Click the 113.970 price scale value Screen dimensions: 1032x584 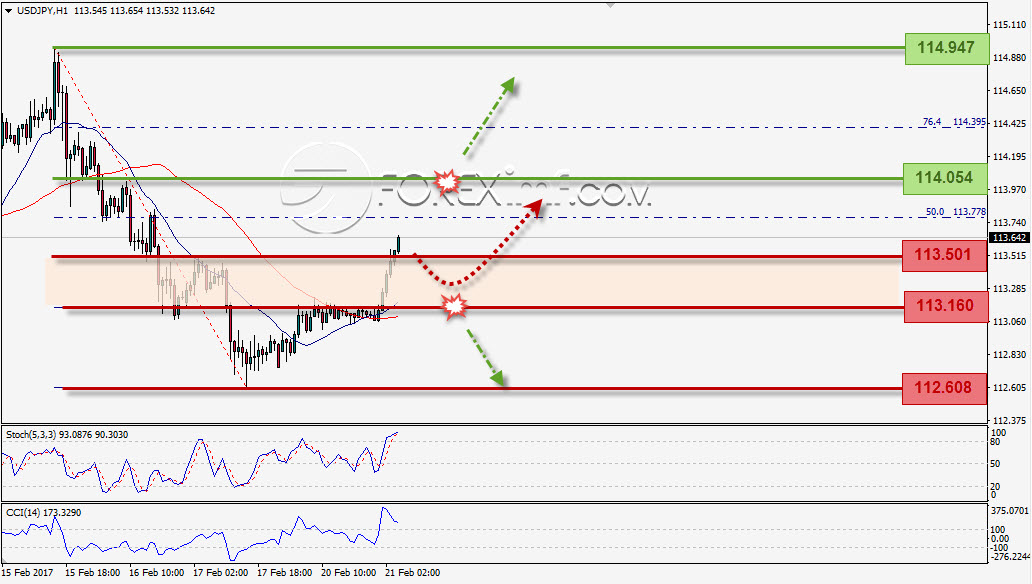click(x=1009, y=190)
